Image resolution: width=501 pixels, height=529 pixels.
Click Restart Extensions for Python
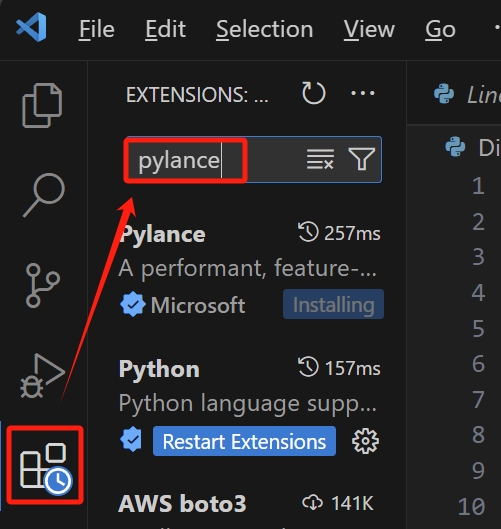[x=244, y=441]
